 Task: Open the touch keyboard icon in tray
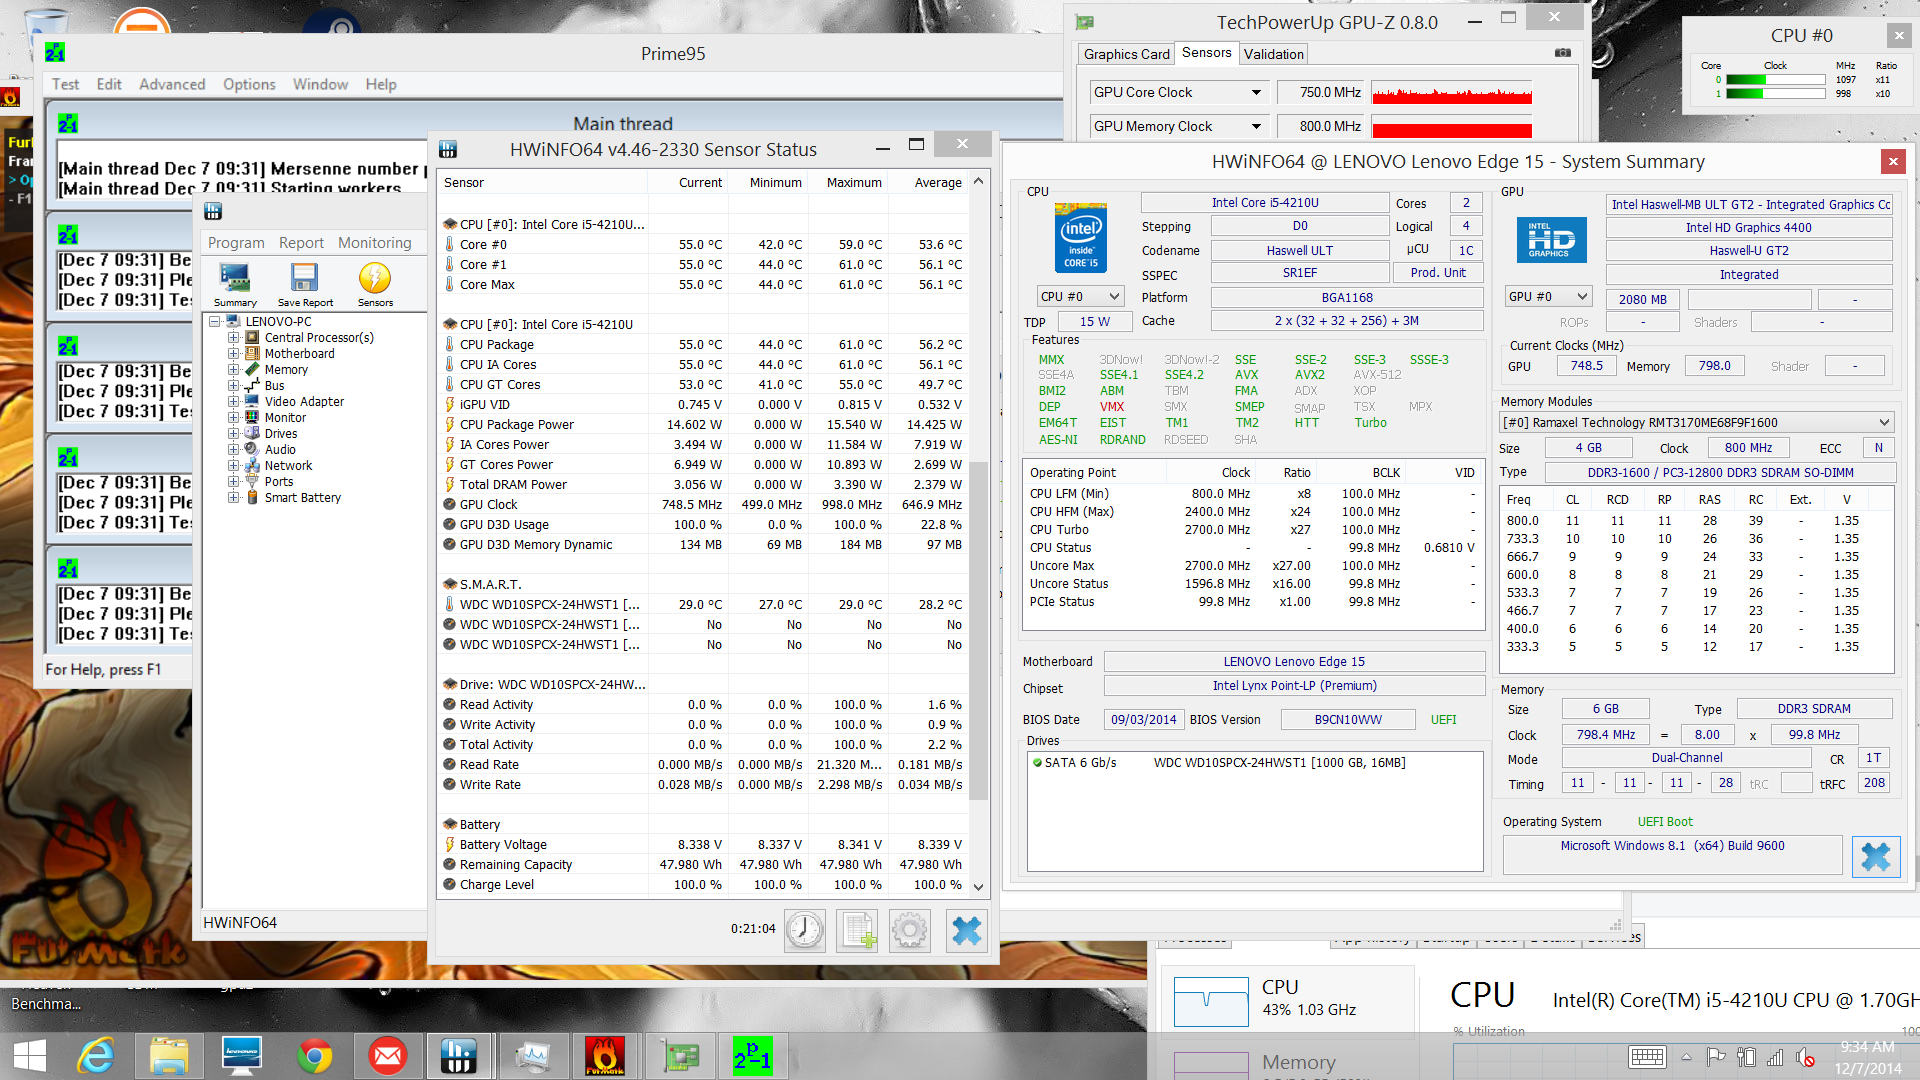pos(1647,1057)
